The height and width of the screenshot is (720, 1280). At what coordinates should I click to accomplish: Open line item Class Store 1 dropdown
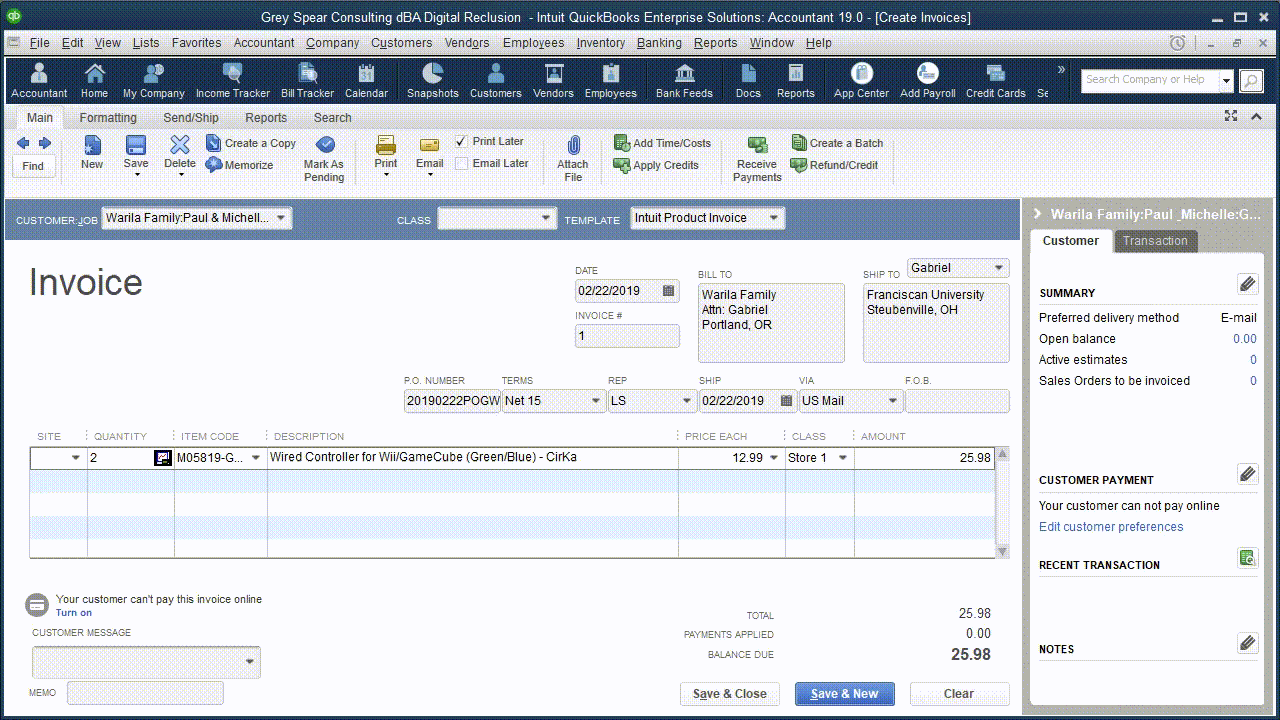pyautogui.click(x=843, y=458)
